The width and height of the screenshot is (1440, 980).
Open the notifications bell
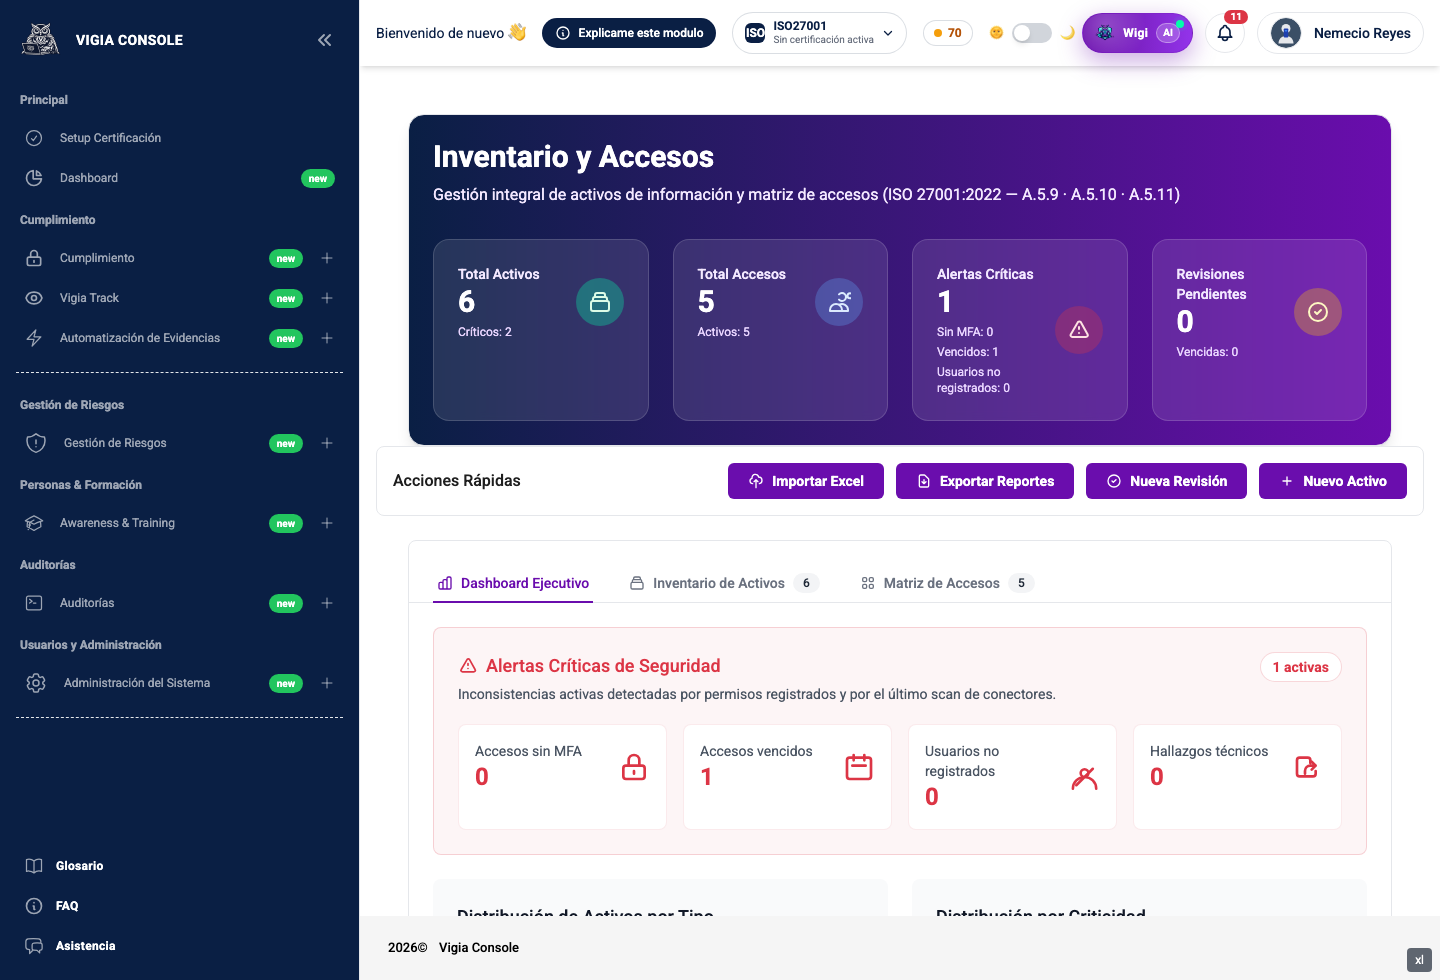coord(1225,33)
